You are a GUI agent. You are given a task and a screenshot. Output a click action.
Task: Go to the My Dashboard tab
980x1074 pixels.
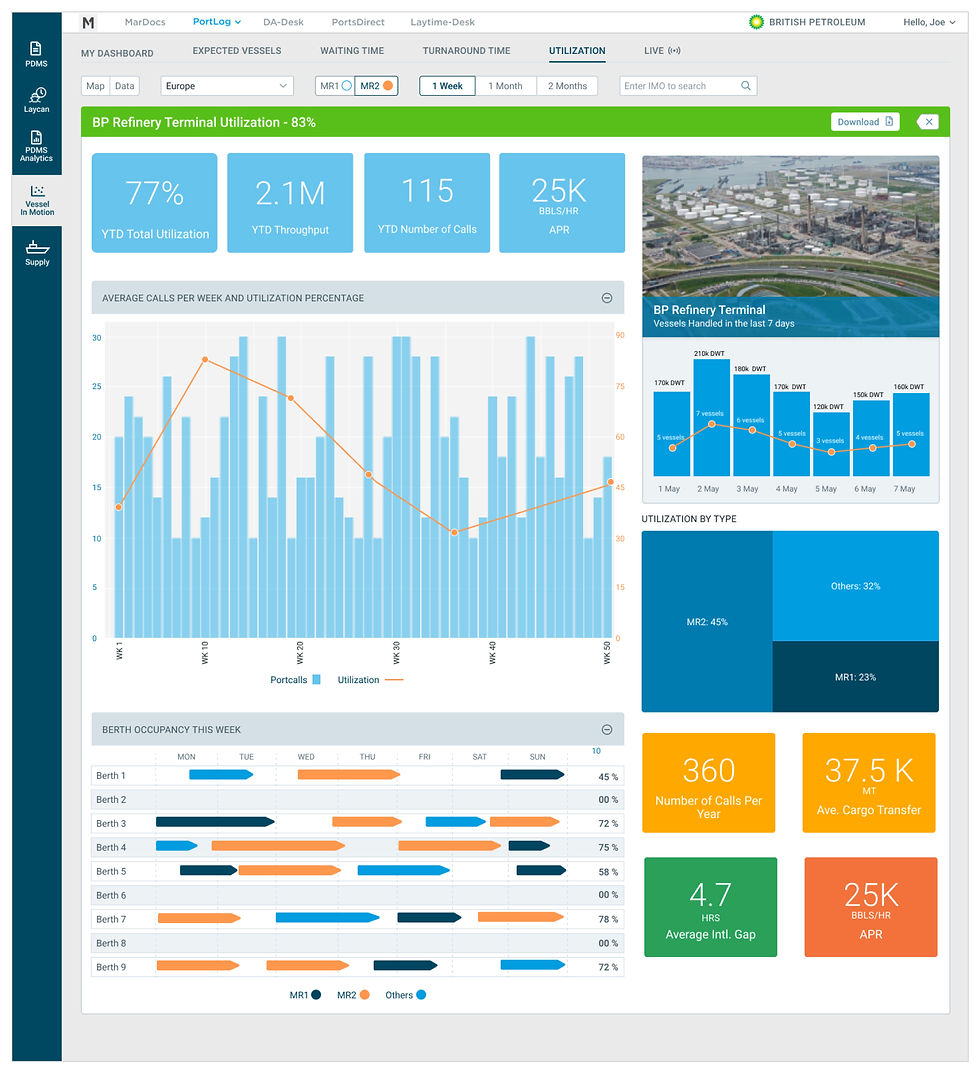[x=117, y=53]
